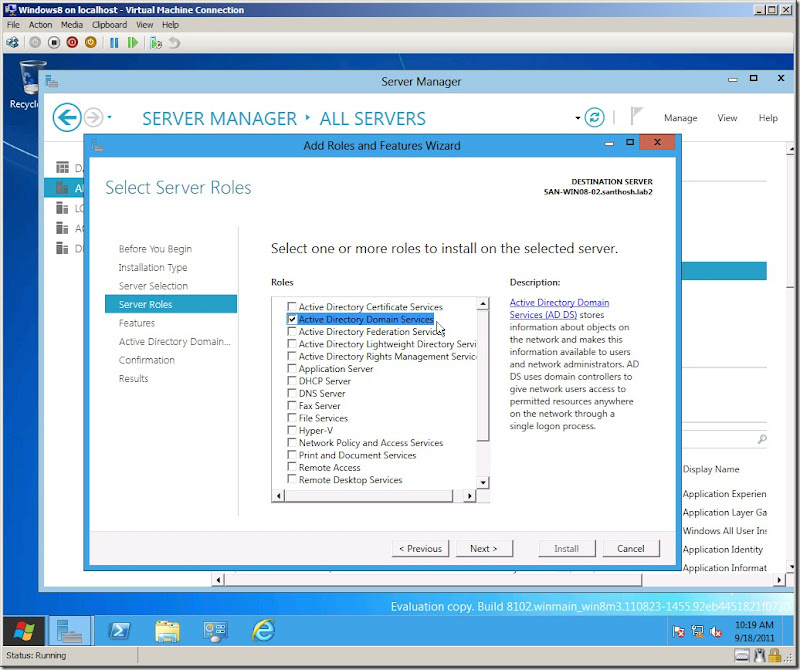
Task: Click the Next button
Action: pos(484,548)
